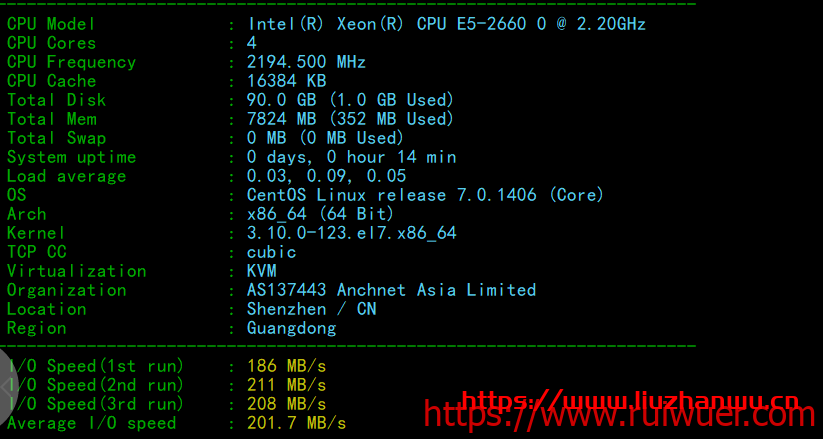Click the Average I/O speed 201.7 MB/s value
Image resolution: width=823 pixels, height=439 pixels.
click(296, 423)
